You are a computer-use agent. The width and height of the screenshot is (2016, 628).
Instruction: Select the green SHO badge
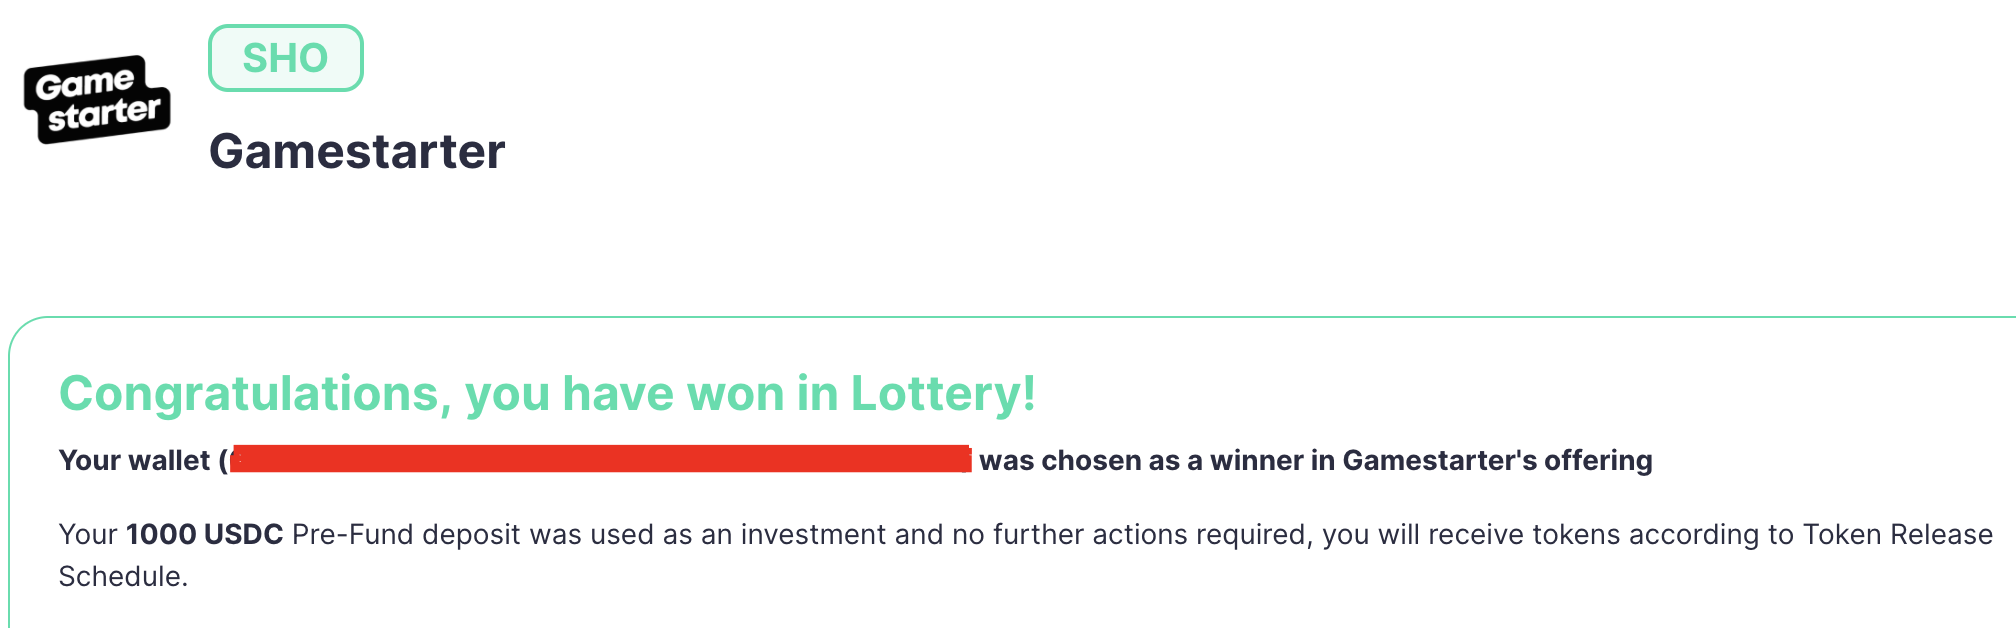tap(286, 58)
